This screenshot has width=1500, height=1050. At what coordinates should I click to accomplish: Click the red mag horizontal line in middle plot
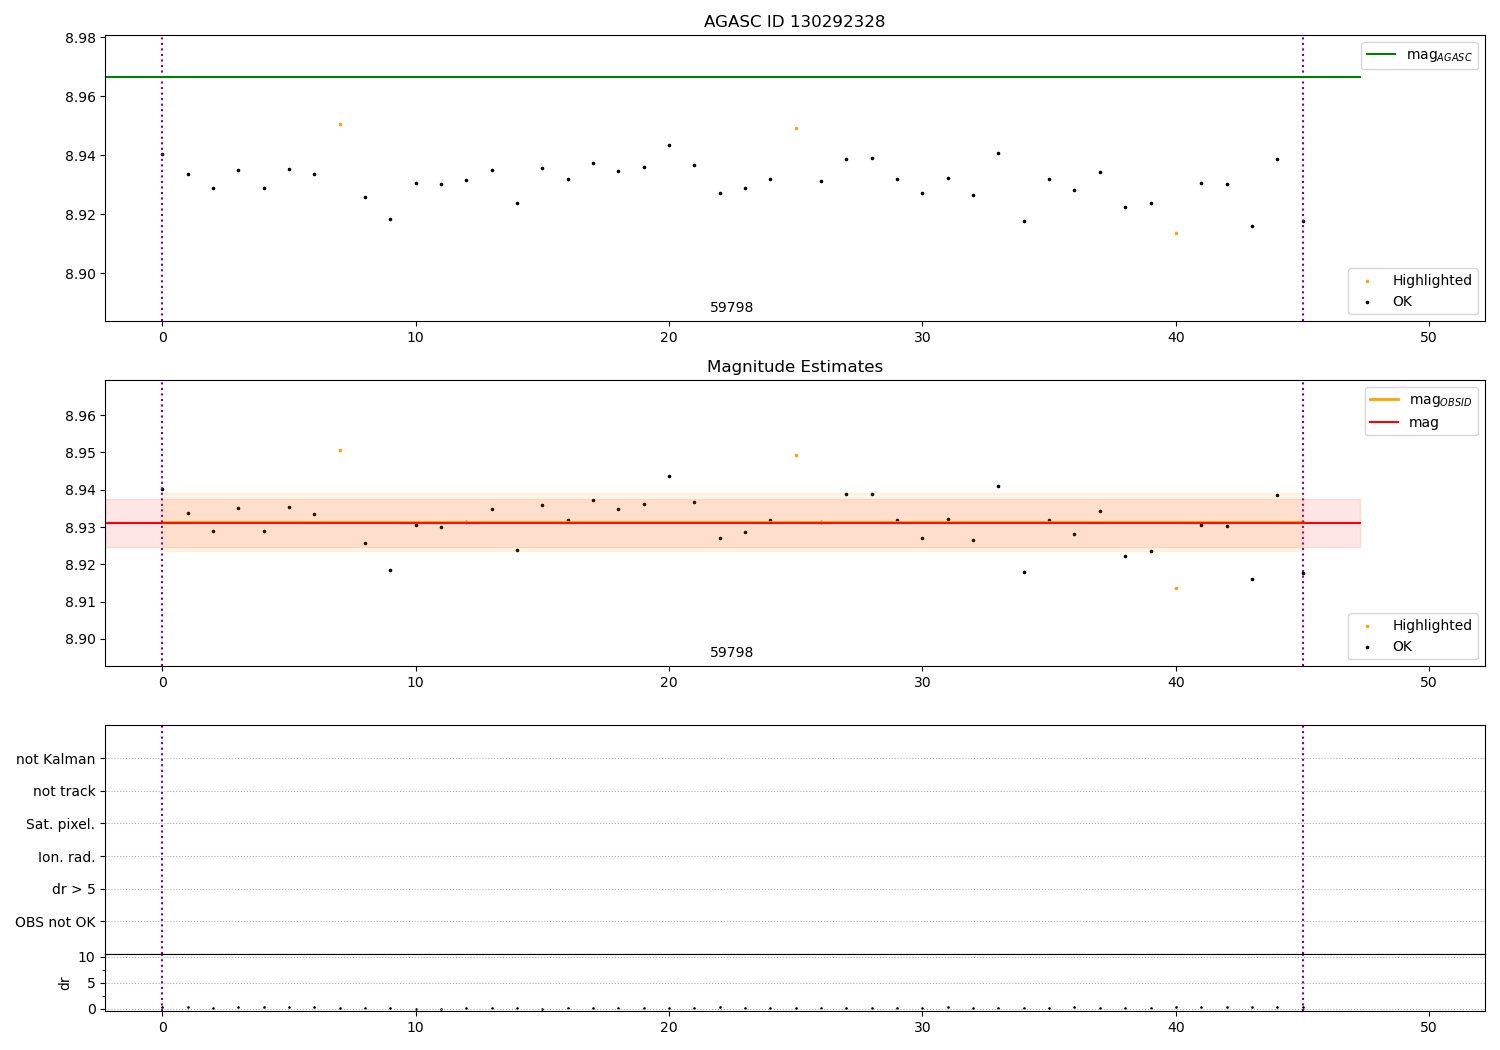click(733, 523)
